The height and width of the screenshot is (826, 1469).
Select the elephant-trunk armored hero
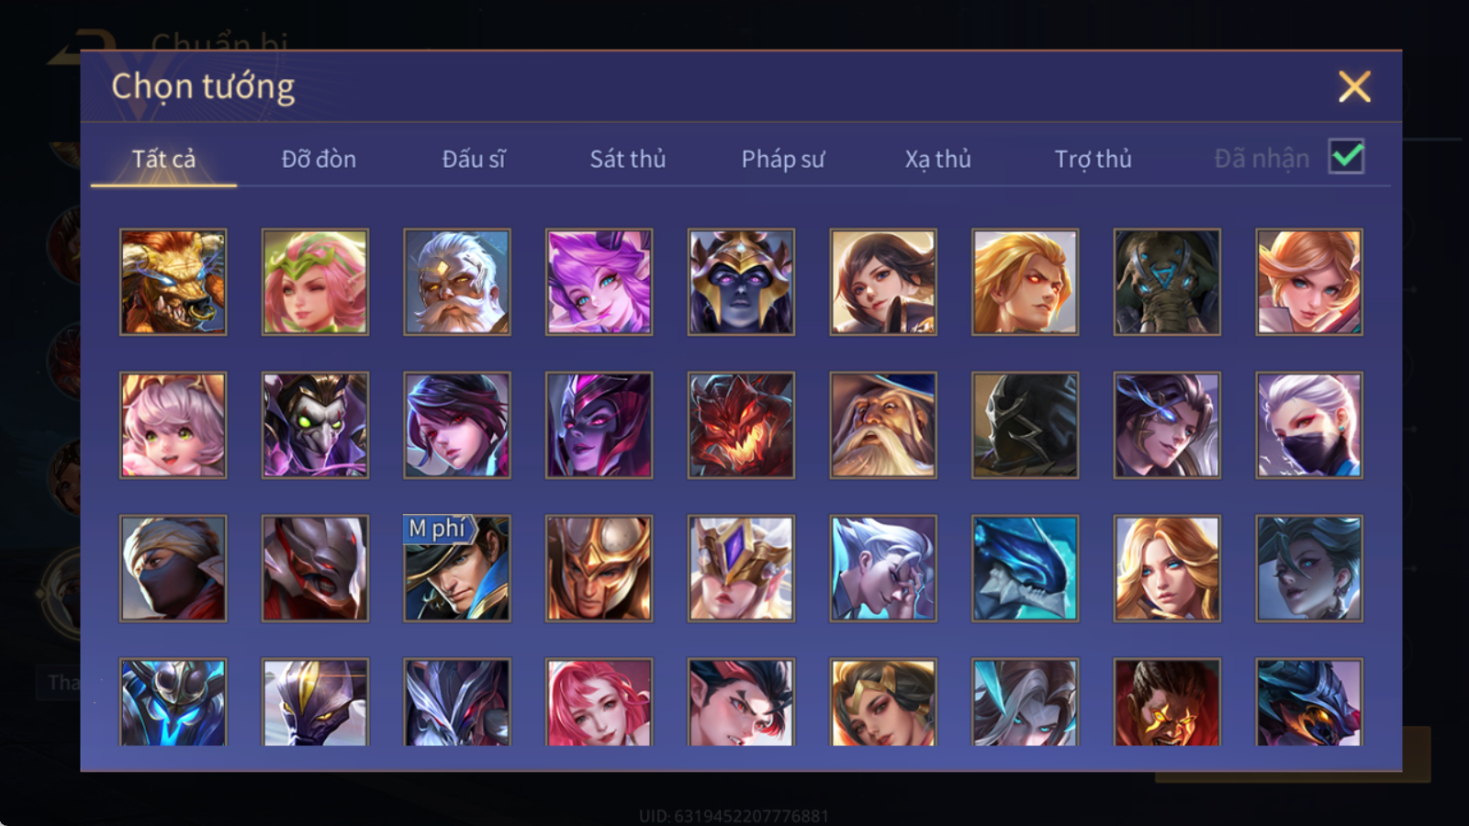[1167, 282]
